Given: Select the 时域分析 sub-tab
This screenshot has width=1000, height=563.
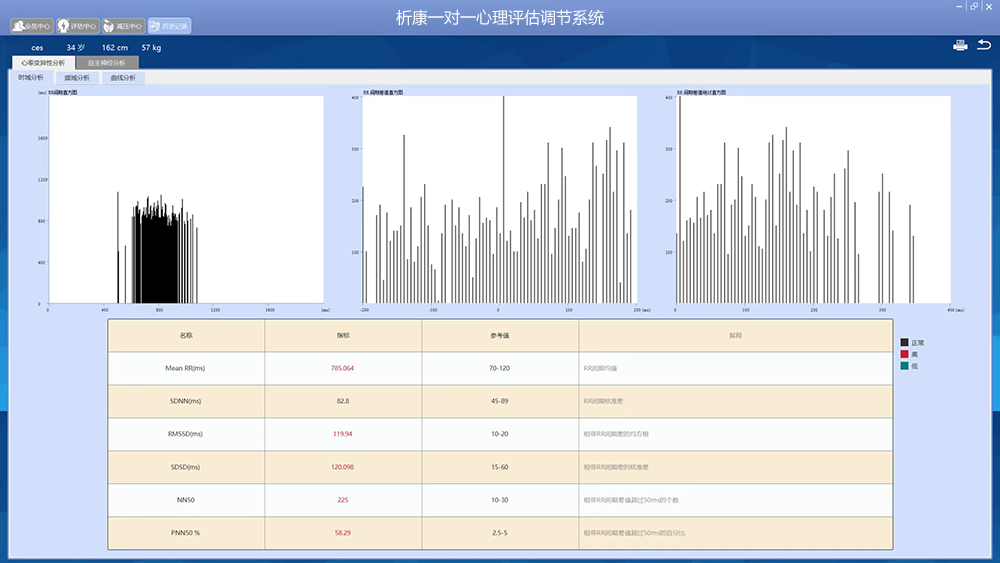Looking at the screenshot, I should point(31,77).
